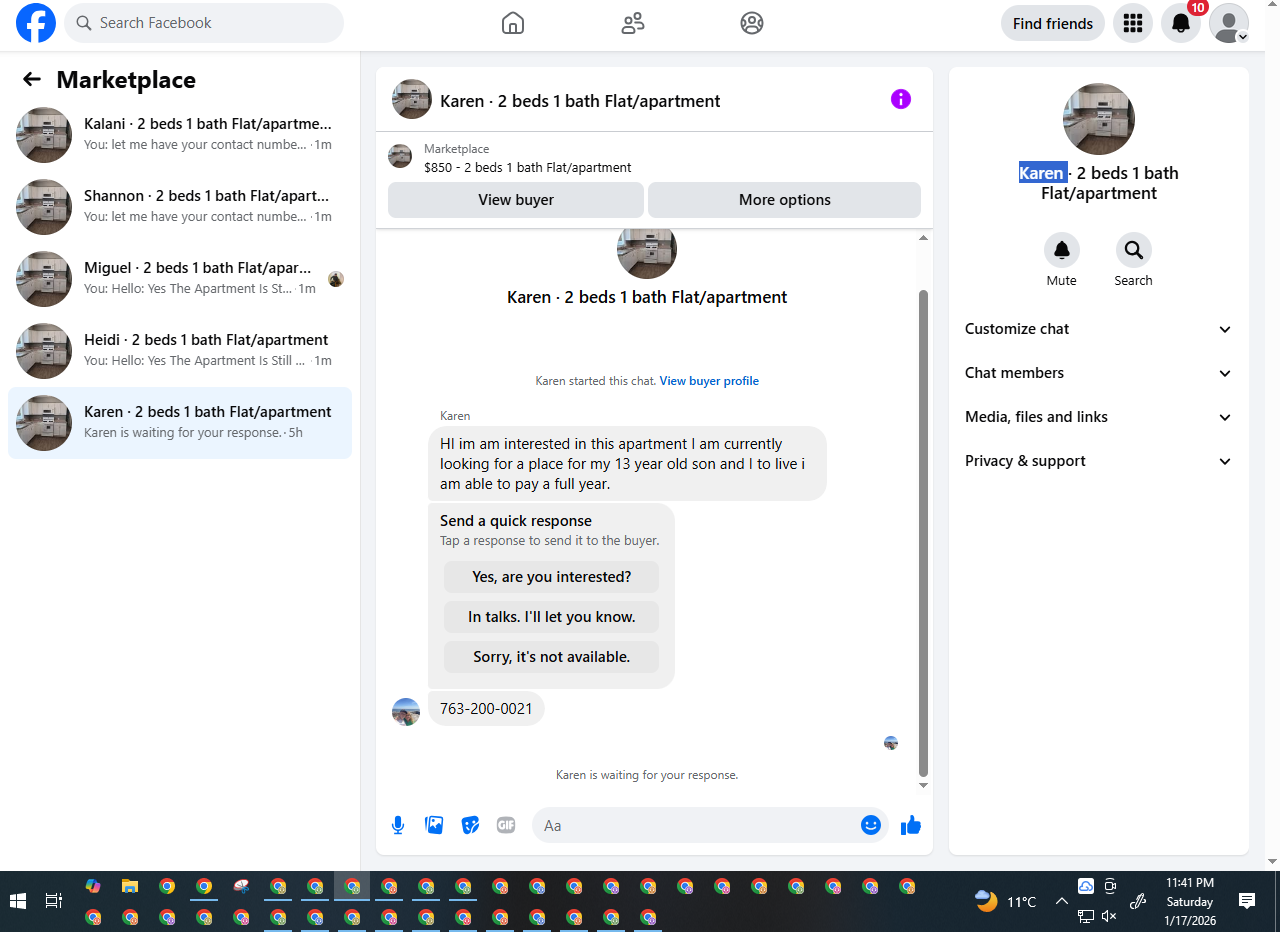Image resolution: width=1280 pixels, height=932 pixels.
Task: Choose a sticker using sticker icon
Action: tap(470, 825)
